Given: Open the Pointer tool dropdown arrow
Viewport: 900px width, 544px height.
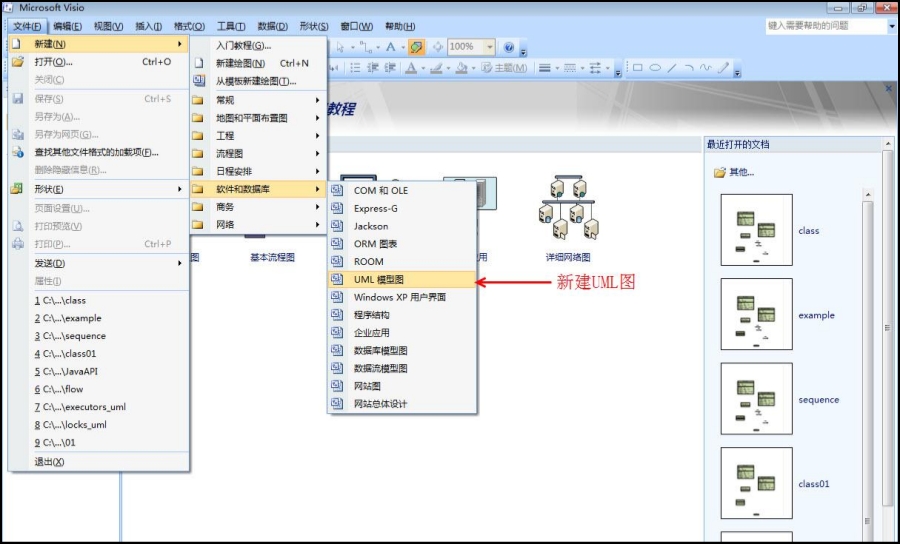Looking at the screenshot, I should point(352,47).
